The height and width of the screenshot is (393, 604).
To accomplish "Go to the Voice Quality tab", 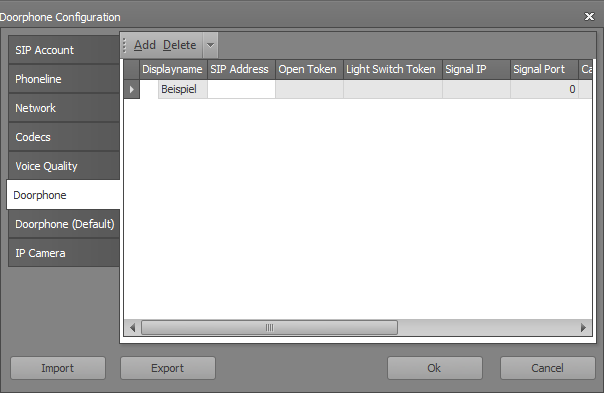I will (64, 166).
